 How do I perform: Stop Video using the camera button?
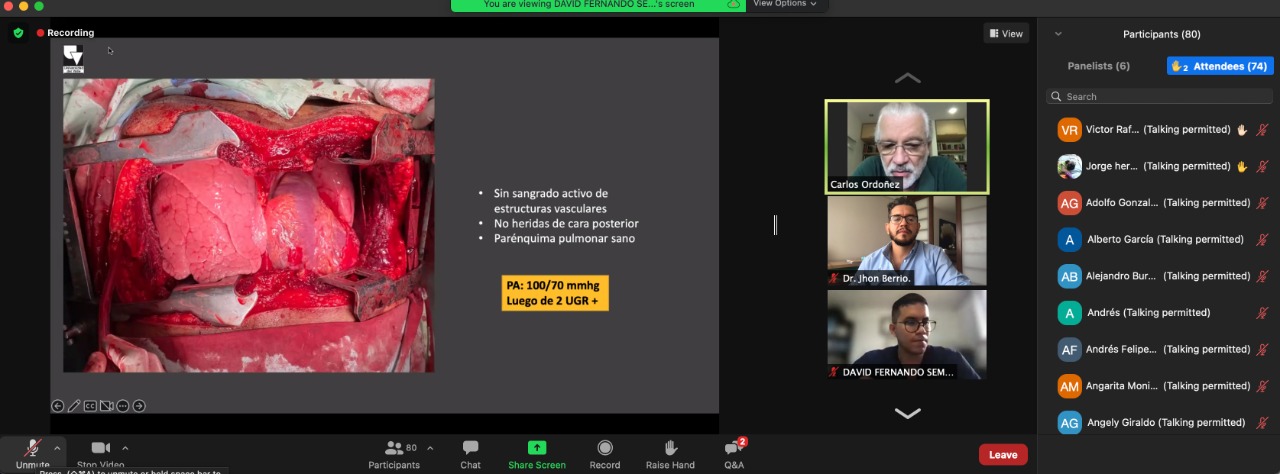[x=100, y=448]
